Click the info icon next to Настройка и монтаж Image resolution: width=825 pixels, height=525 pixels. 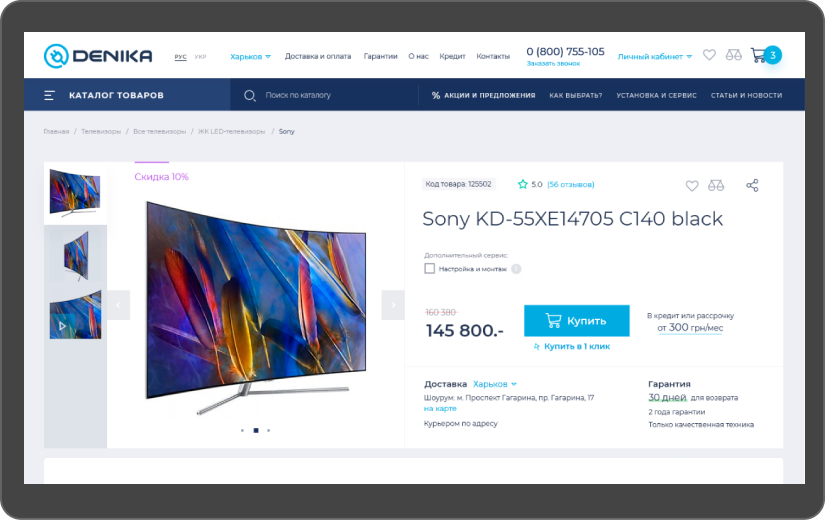[517, 269]
